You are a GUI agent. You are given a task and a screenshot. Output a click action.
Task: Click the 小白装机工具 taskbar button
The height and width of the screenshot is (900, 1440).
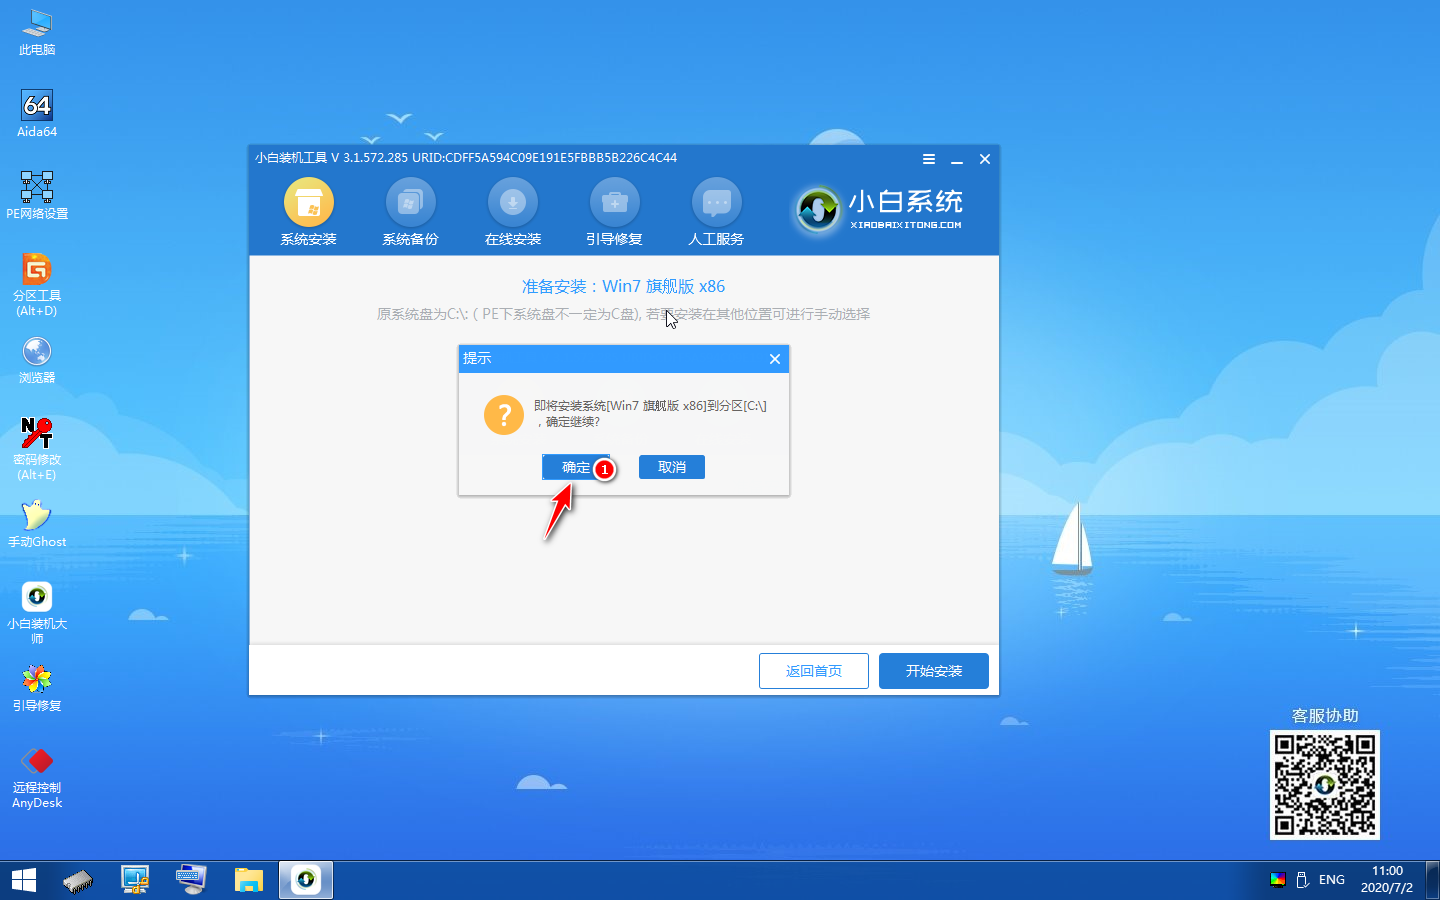pos(305,880)
